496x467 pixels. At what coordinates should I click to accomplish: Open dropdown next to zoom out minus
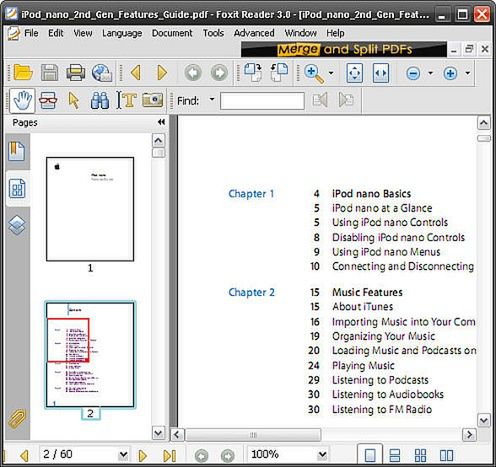tap(431, 73)
